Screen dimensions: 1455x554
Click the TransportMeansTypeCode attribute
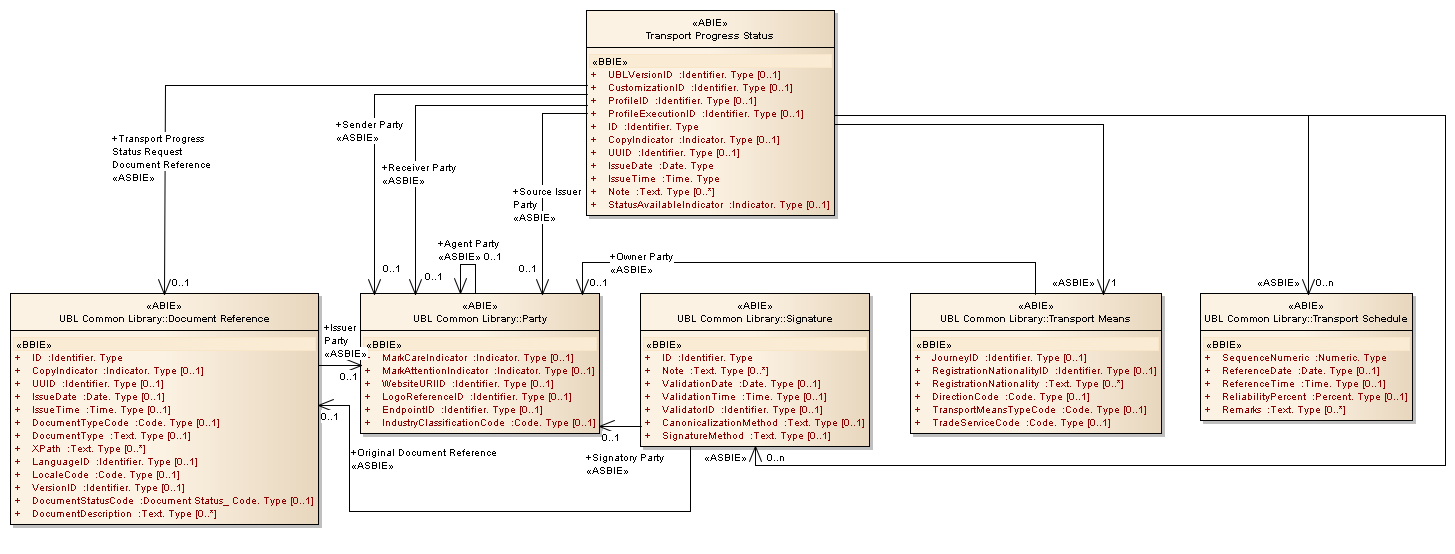(1039, 410)
